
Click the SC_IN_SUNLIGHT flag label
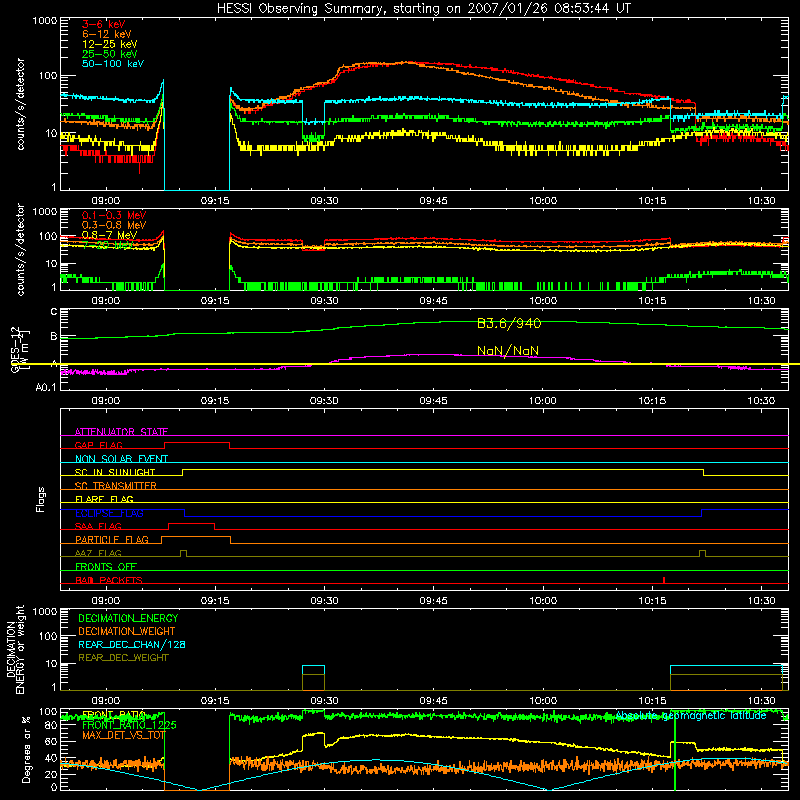[x=115, y=472]
